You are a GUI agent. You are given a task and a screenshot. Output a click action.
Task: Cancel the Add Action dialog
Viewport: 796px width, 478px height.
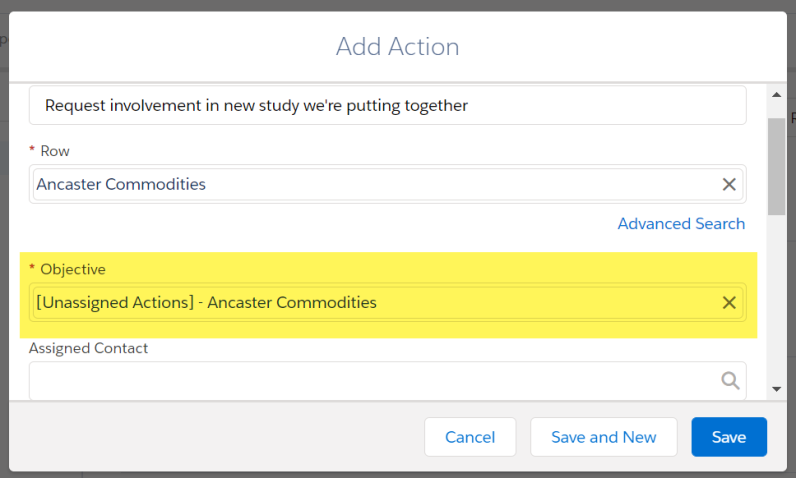click(470, 437)
